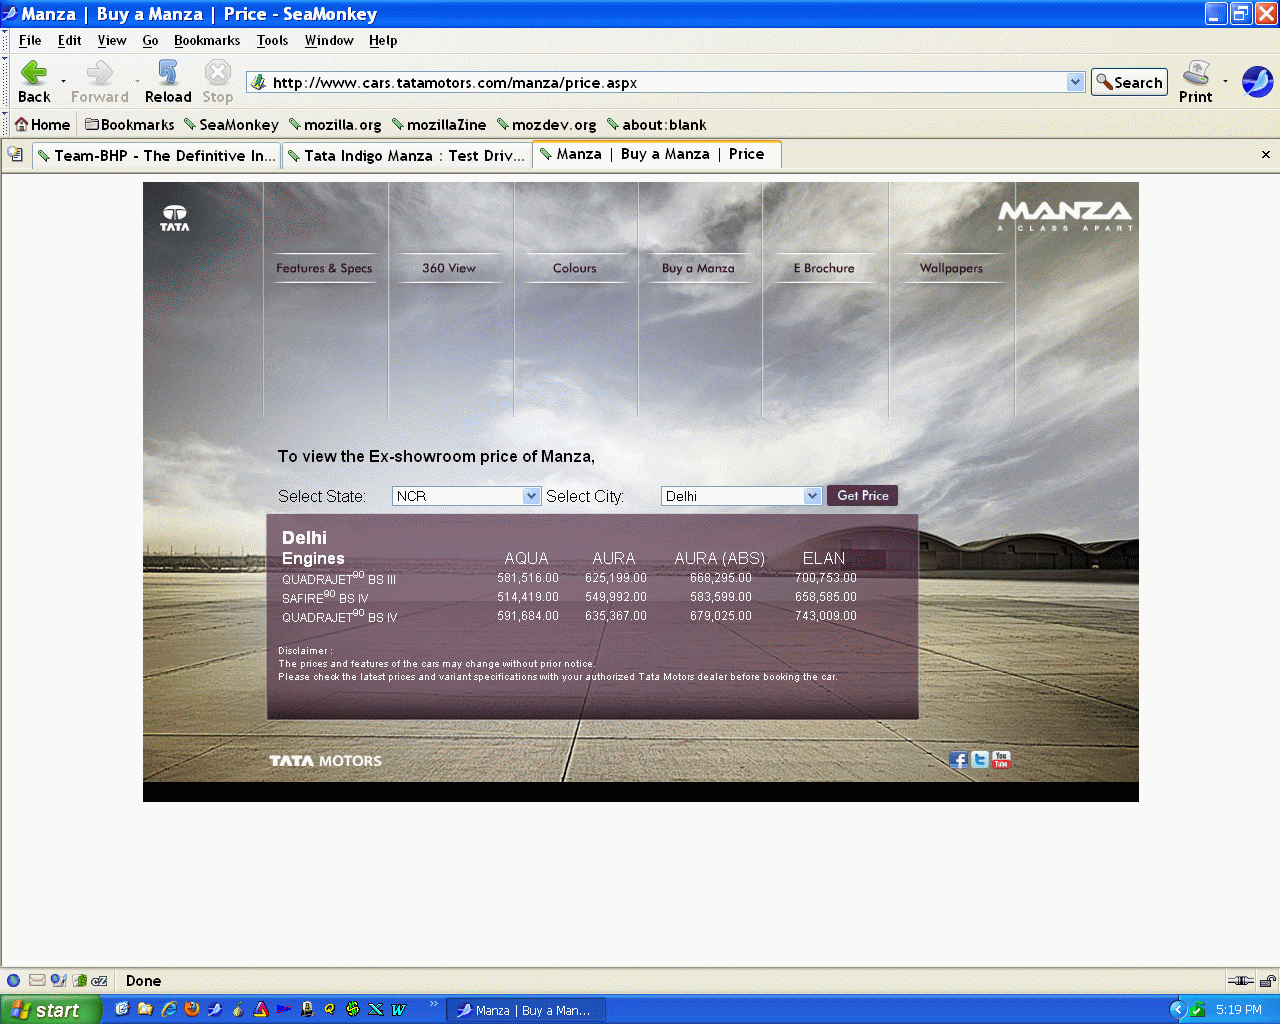Open mozdev.org bookmark in personal toolbar
The image size is (1280, 1024).
[547, 125]
